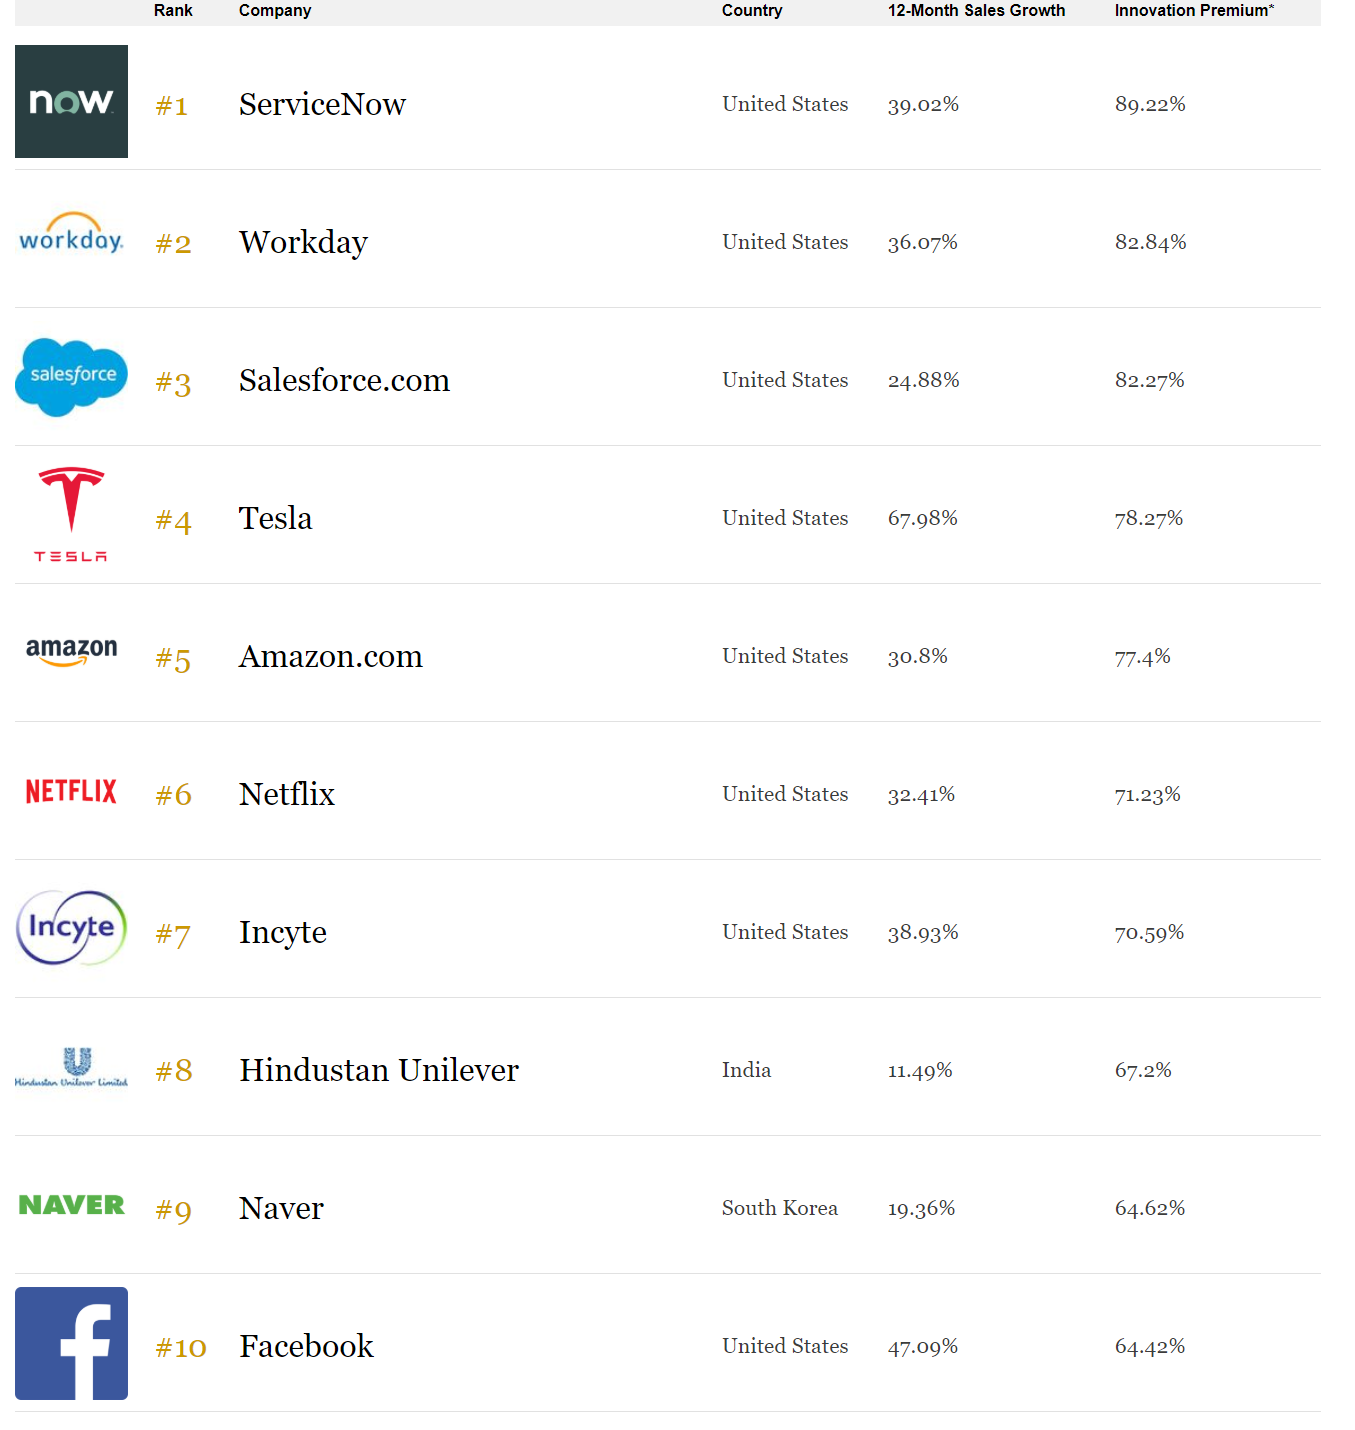Sort by 12-Month Sales Growth header
The width and height of the screenshot is (1355, 1430).
[976, 11]
